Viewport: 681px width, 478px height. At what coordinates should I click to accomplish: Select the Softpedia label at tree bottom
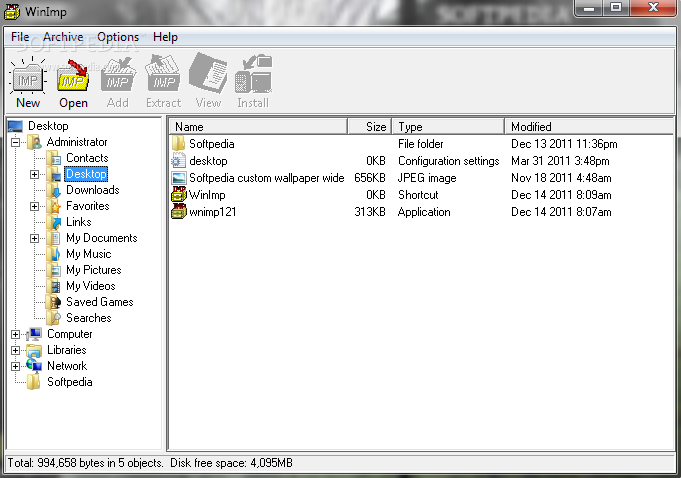point(69,382)
